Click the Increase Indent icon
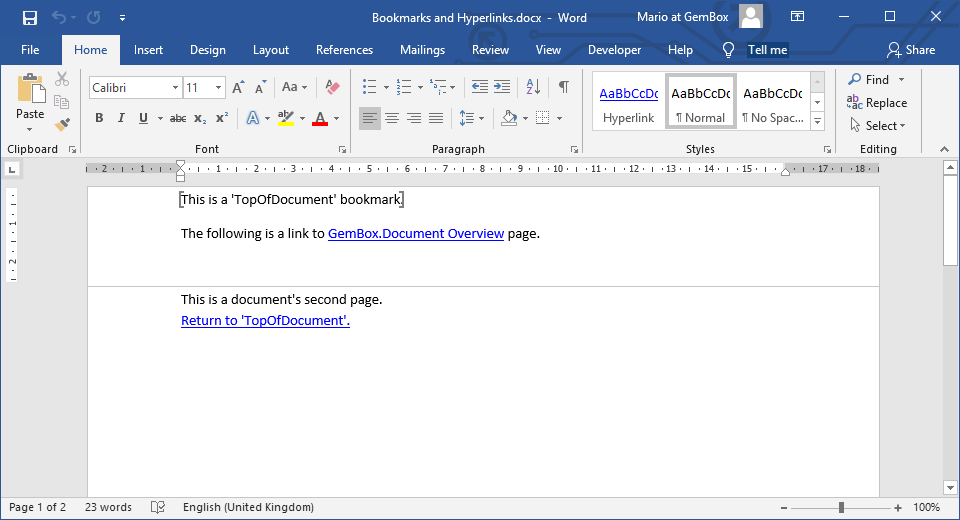 pos(502,87)
